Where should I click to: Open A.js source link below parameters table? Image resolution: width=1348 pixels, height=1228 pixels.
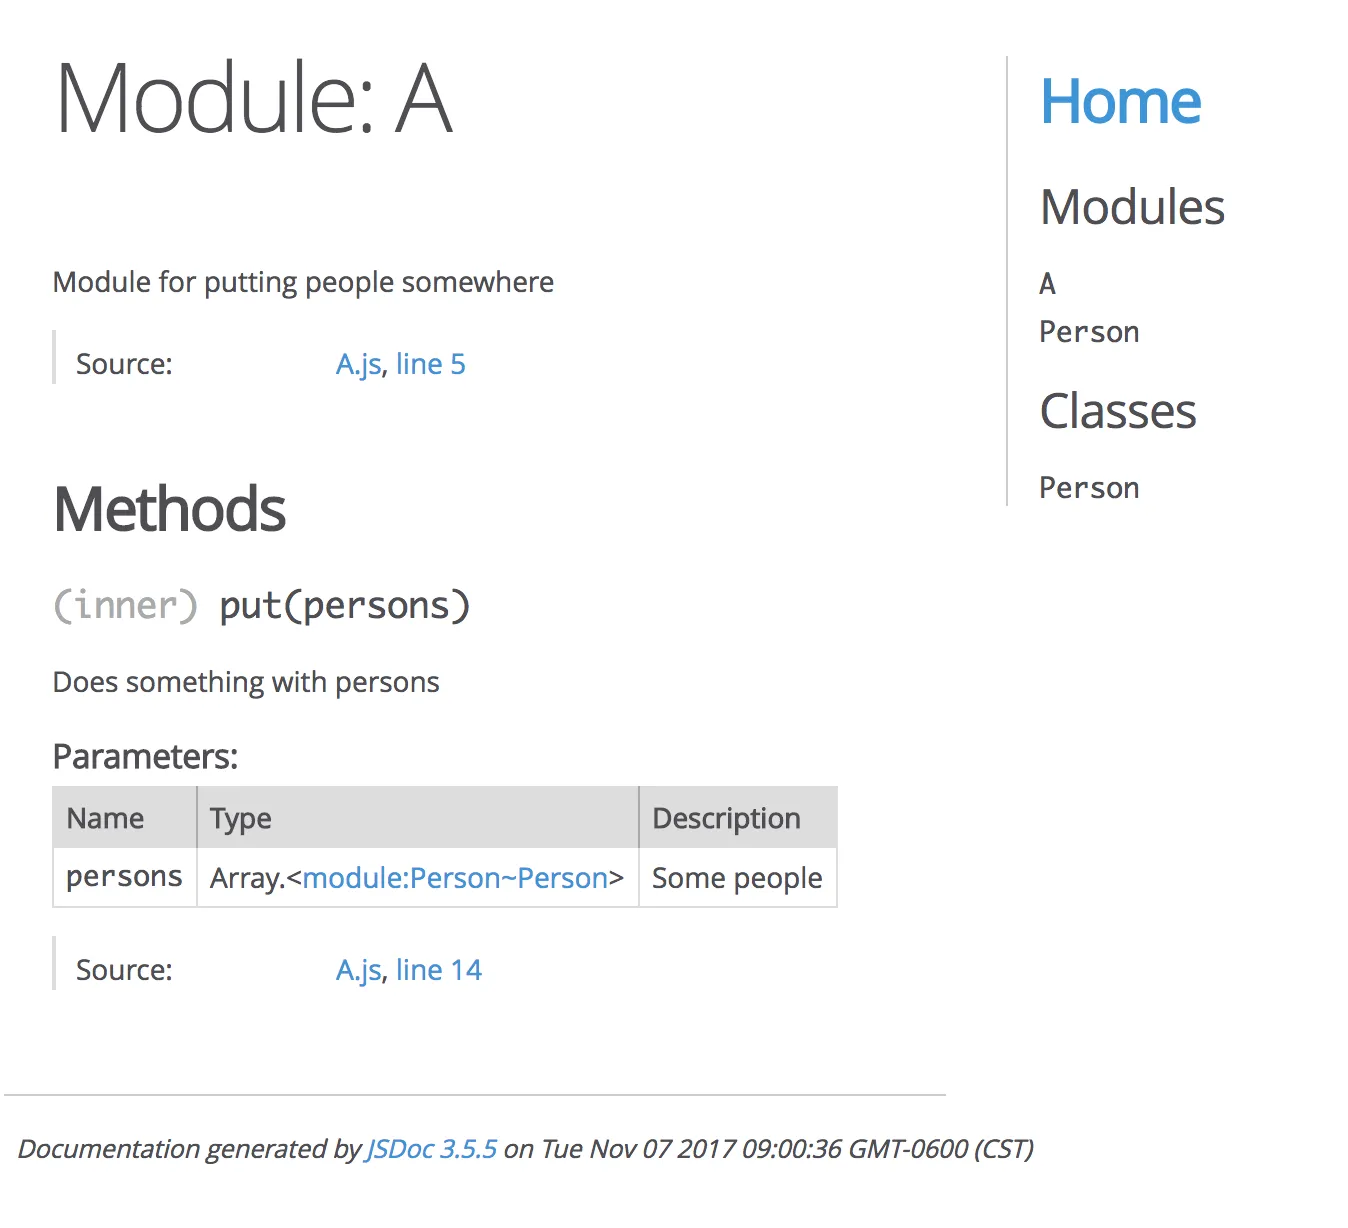(x=358, y=970)
